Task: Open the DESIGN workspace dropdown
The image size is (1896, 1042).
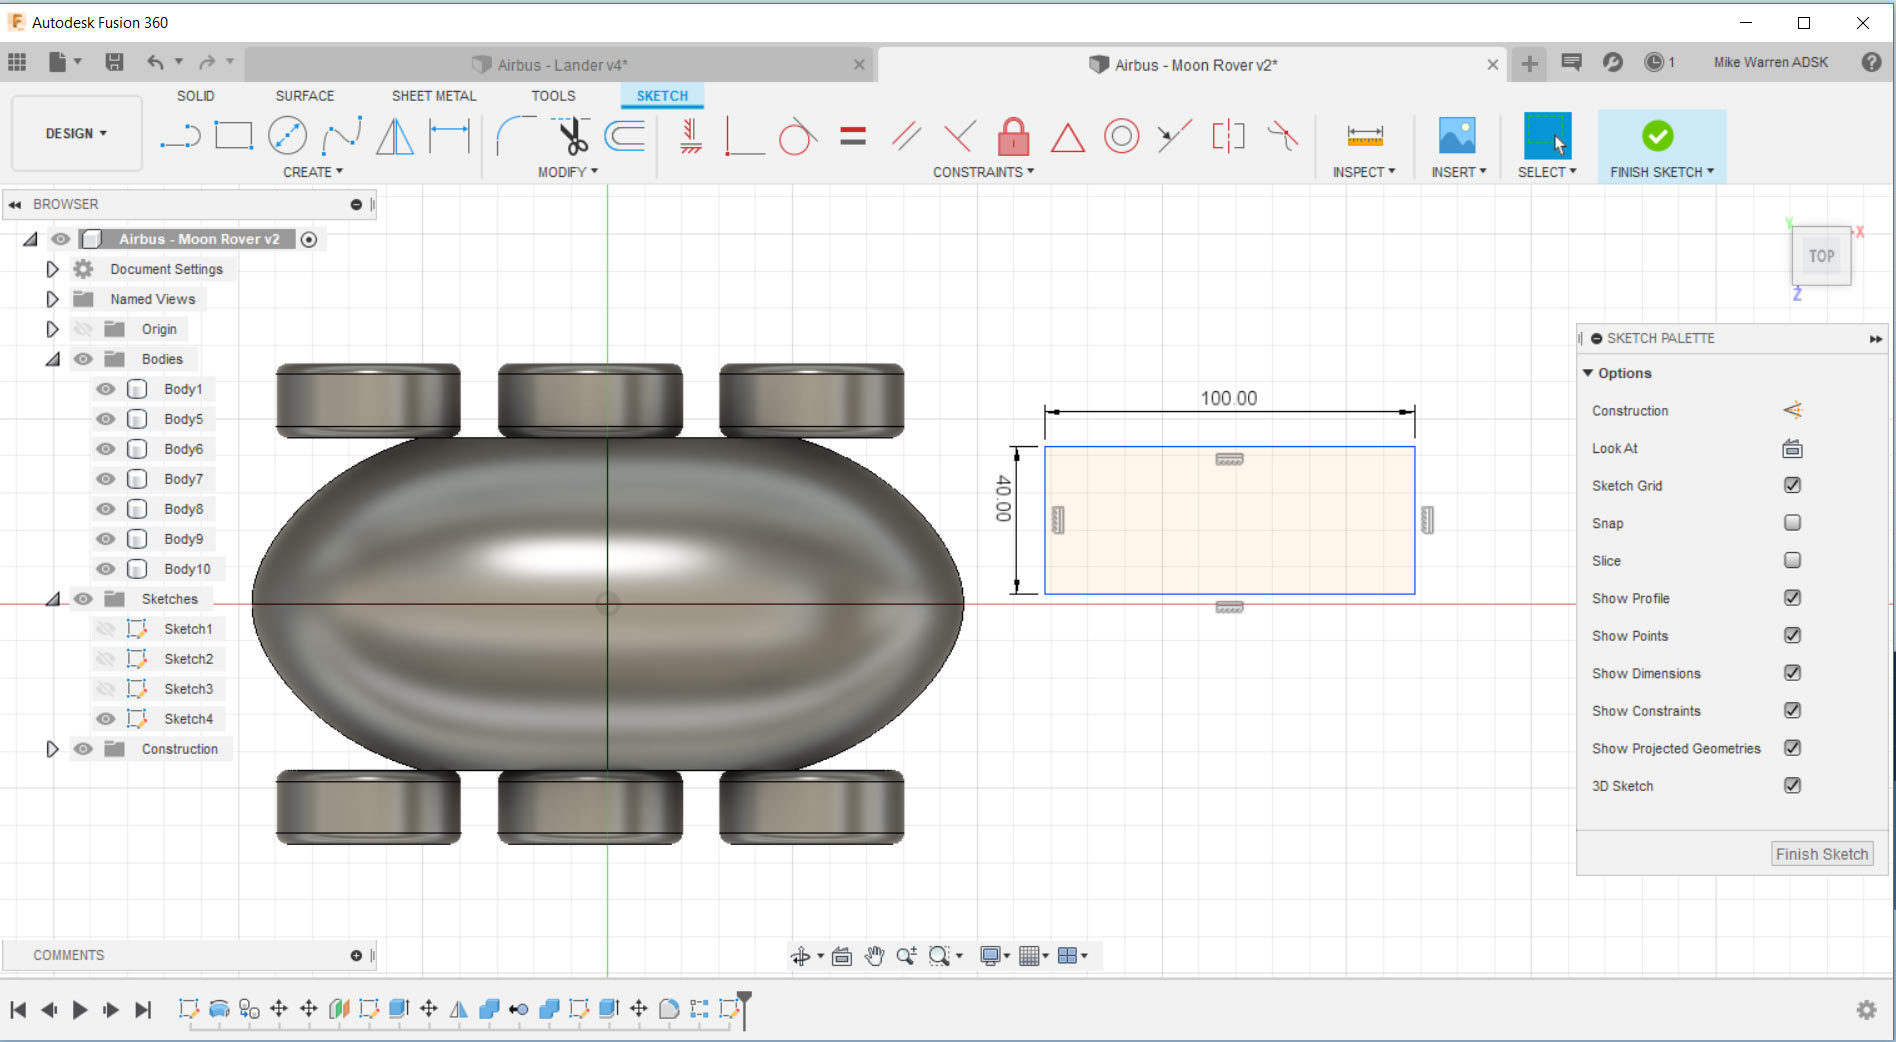Action: pyautogui.click(x=76, y=133)
